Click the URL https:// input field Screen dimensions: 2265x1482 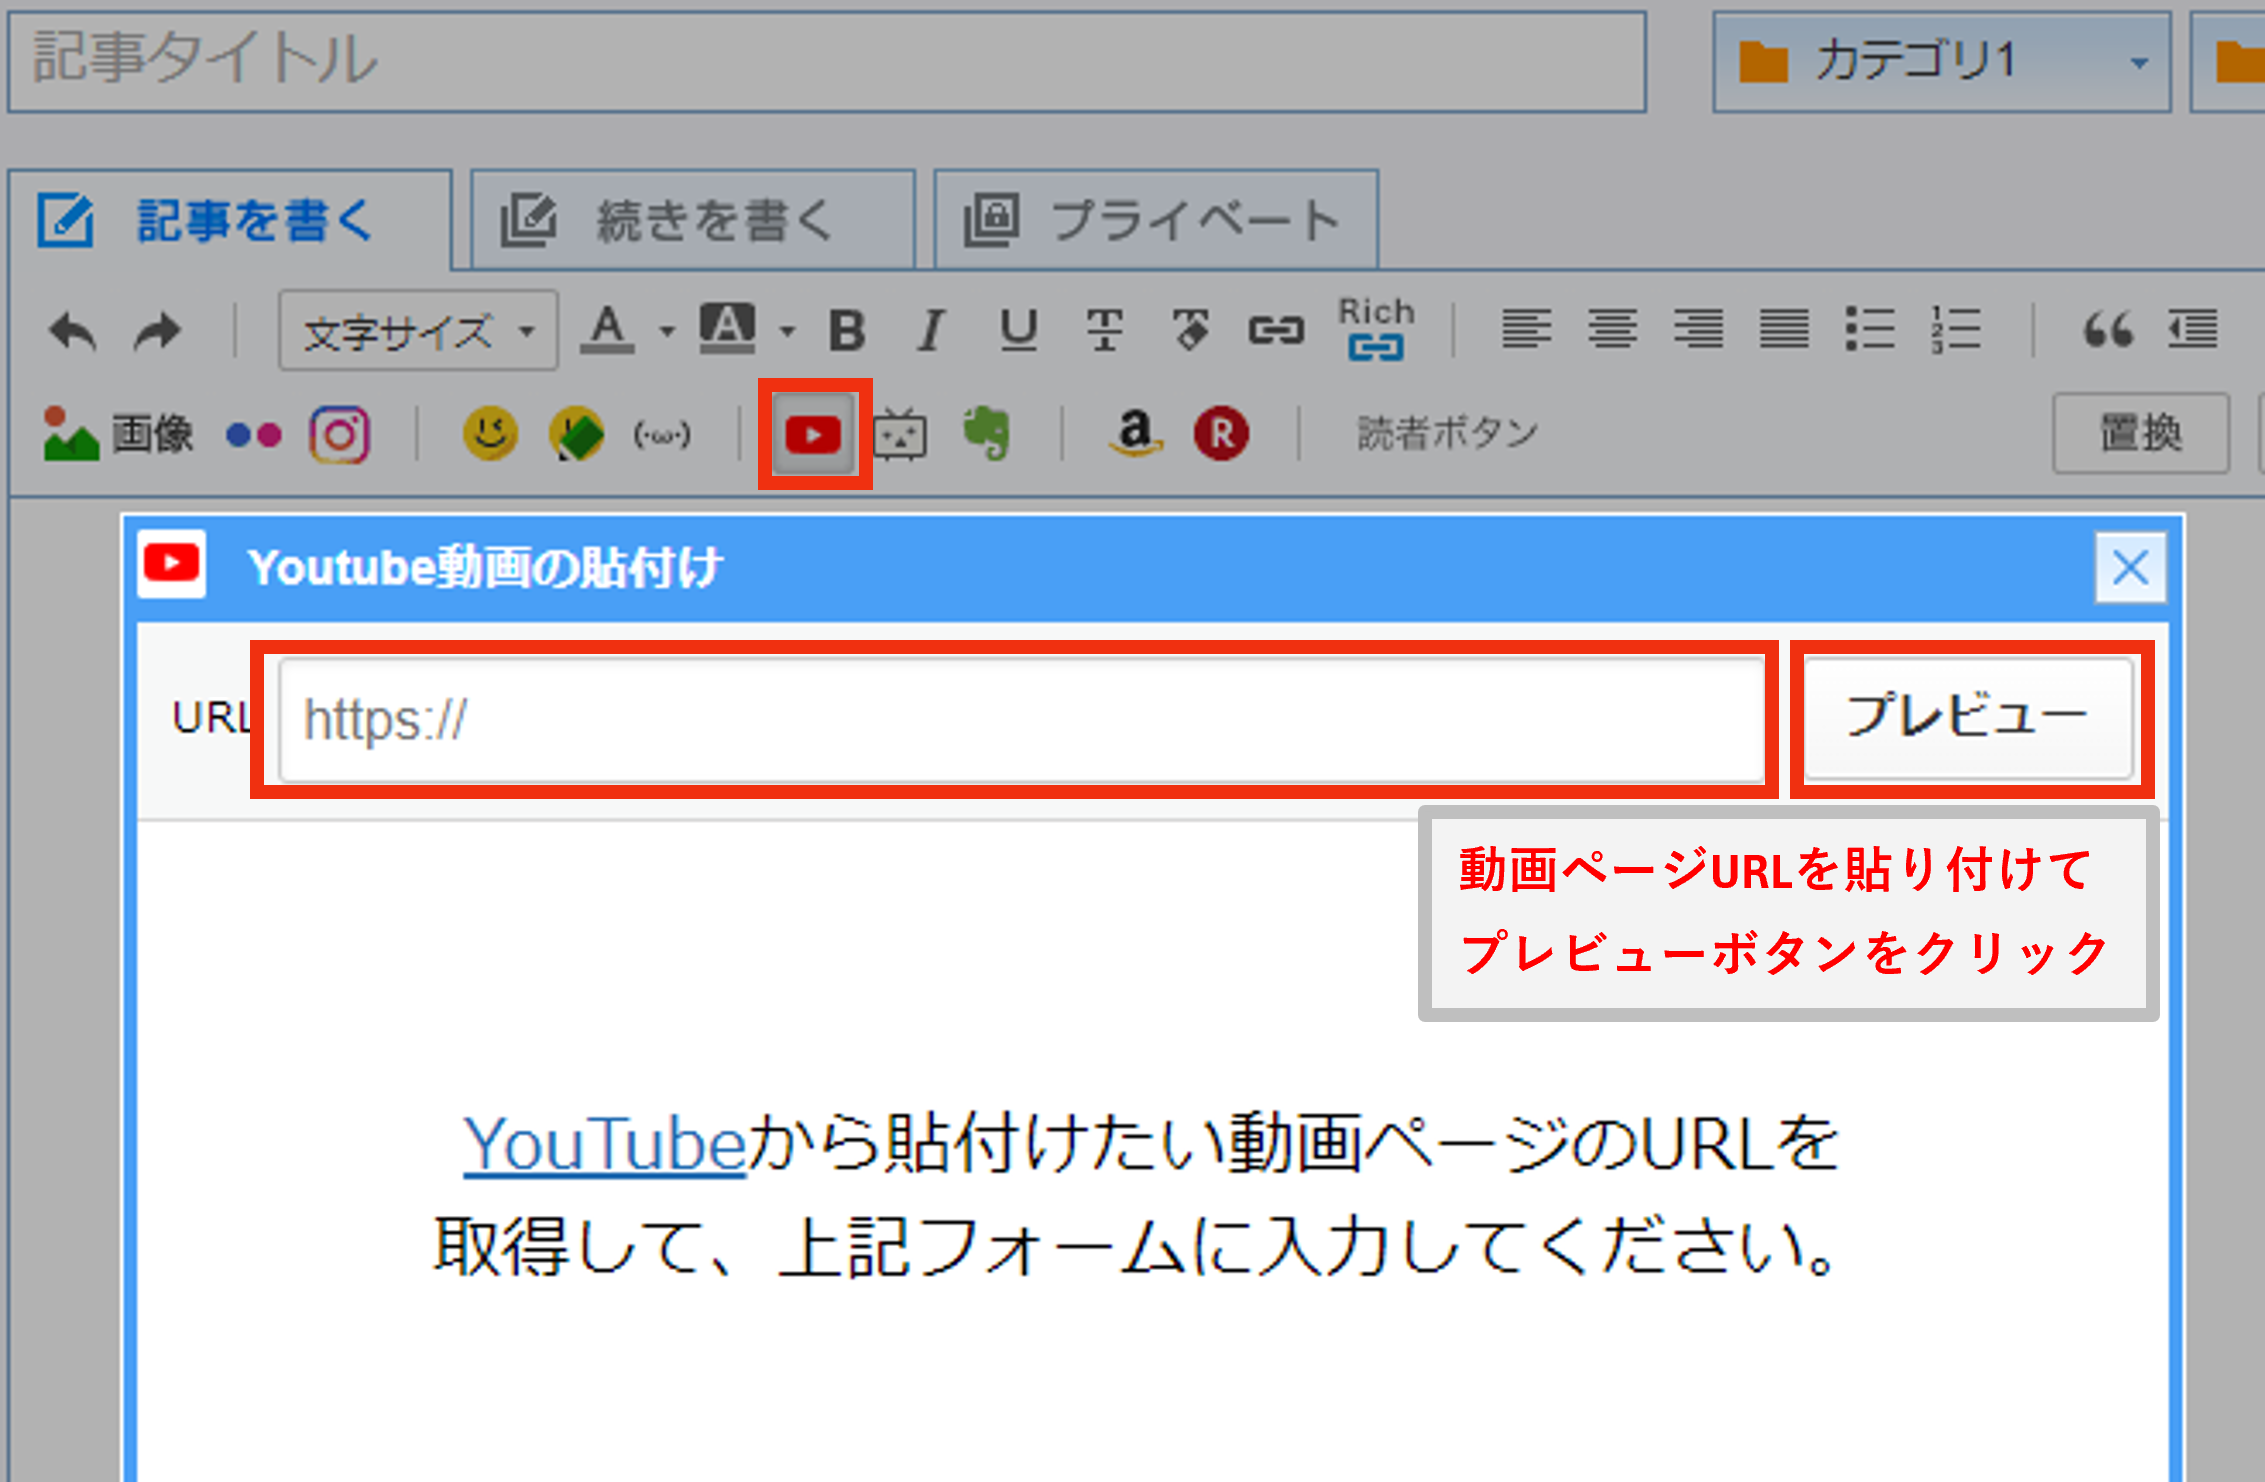[1022, 719]
